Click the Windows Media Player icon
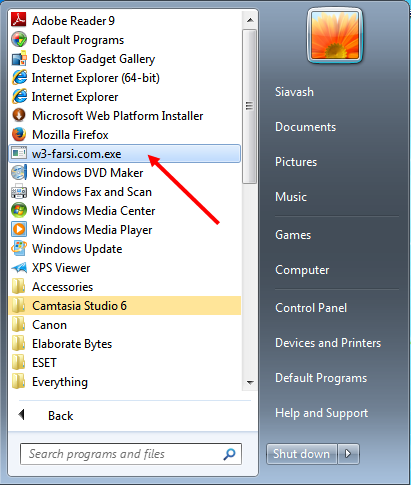Viewport: 411px width, 485px height. tap(19, 229)
